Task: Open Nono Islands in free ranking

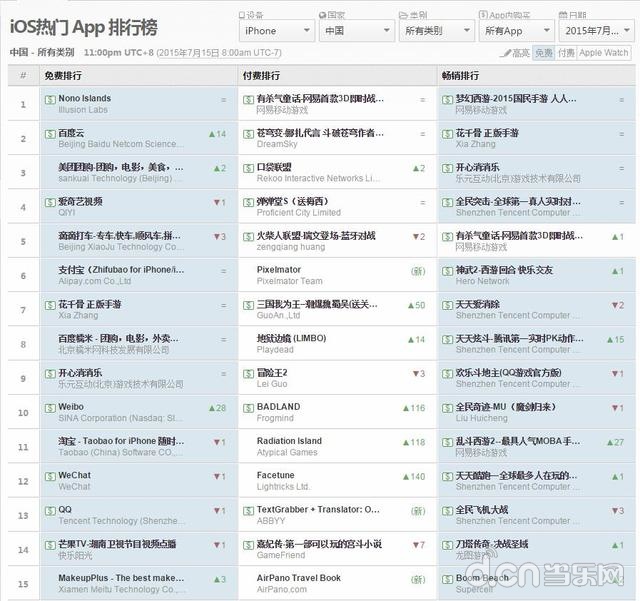Action: (x=84, y=98)
